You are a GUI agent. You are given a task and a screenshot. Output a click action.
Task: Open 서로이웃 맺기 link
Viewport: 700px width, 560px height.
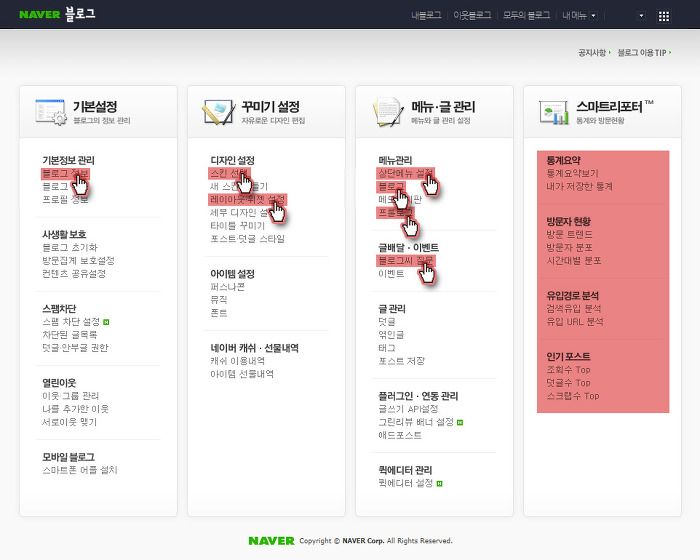coord(69,422)
